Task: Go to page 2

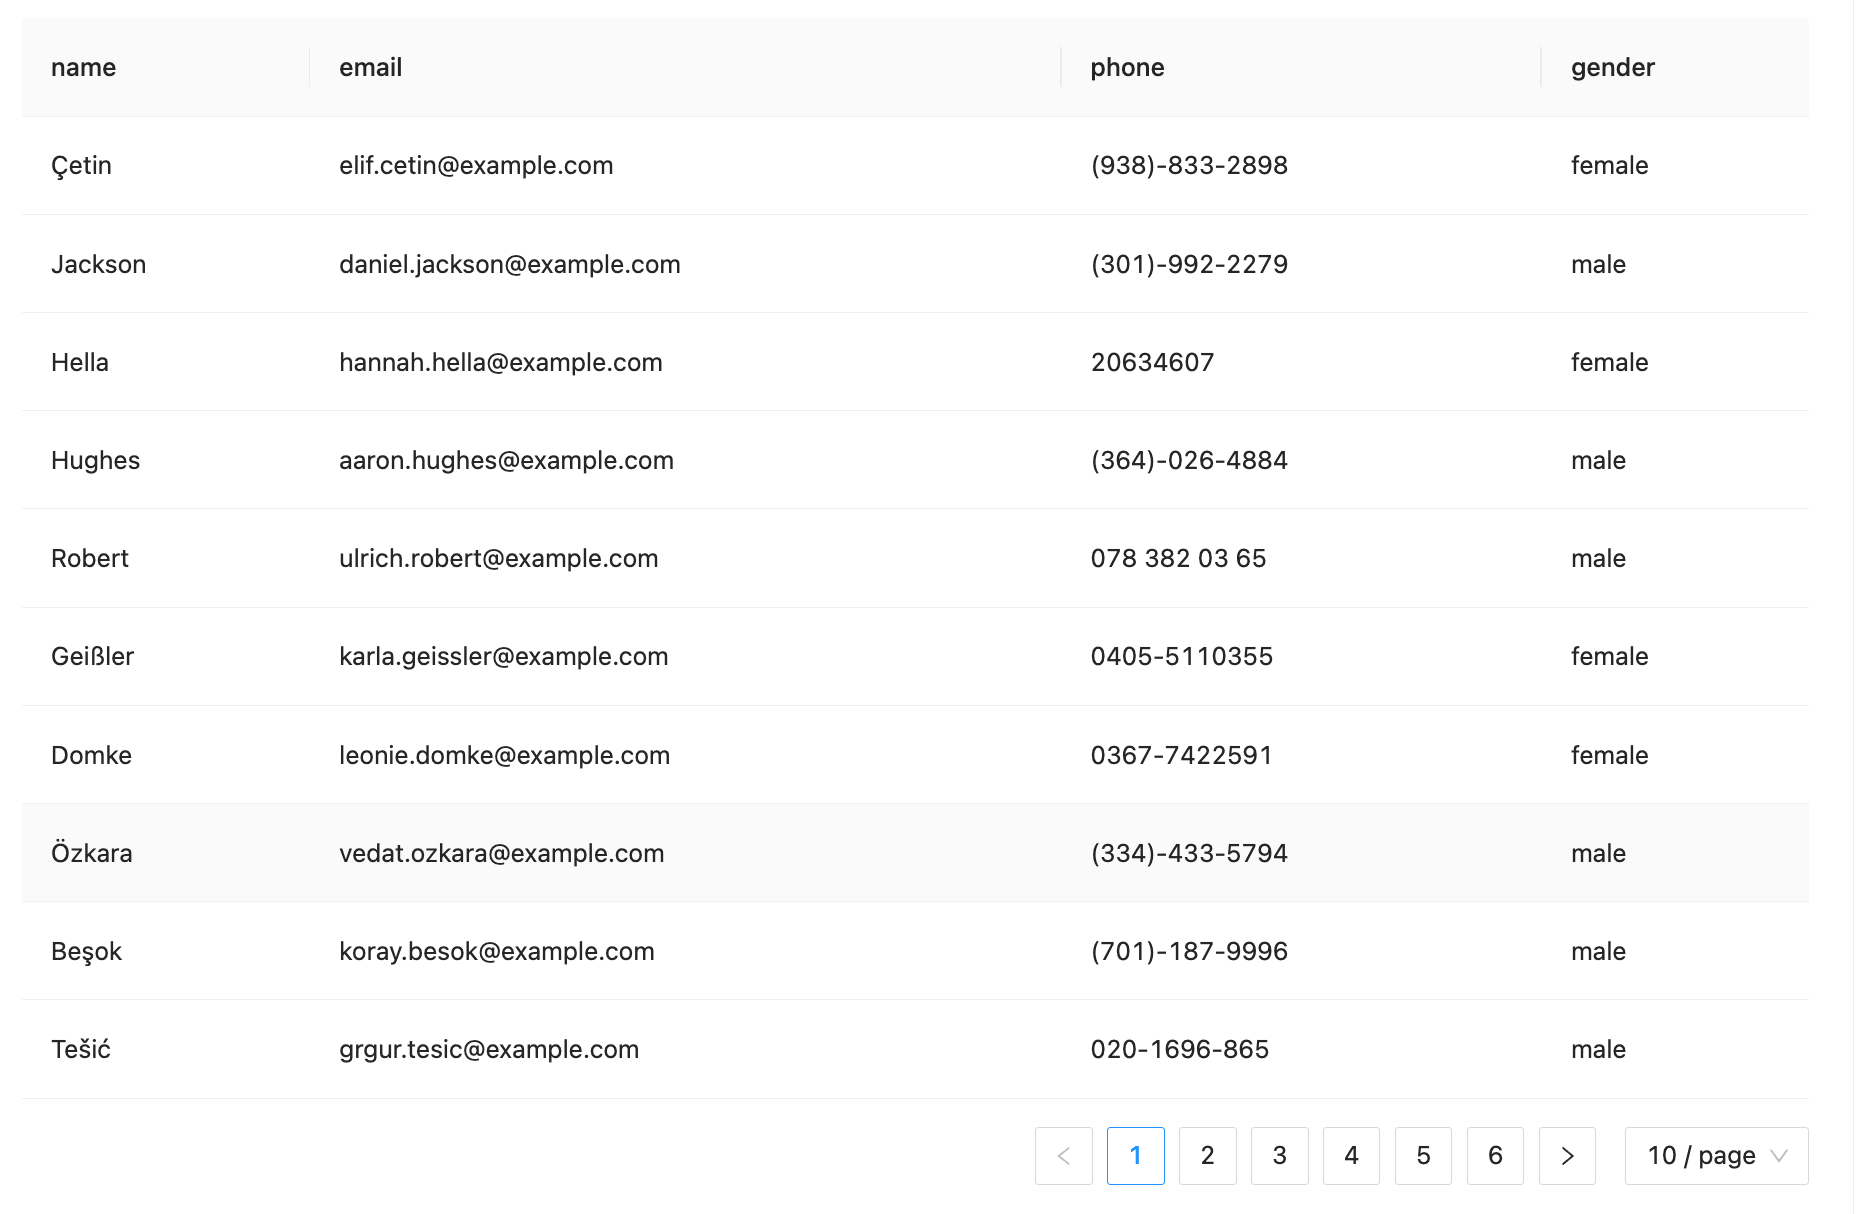Action: point(1207,1156)
